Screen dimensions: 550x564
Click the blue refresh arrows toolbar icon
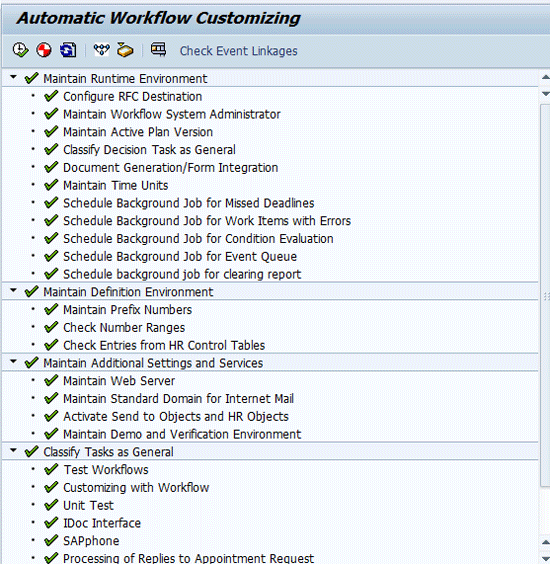(x=68, y=50)
